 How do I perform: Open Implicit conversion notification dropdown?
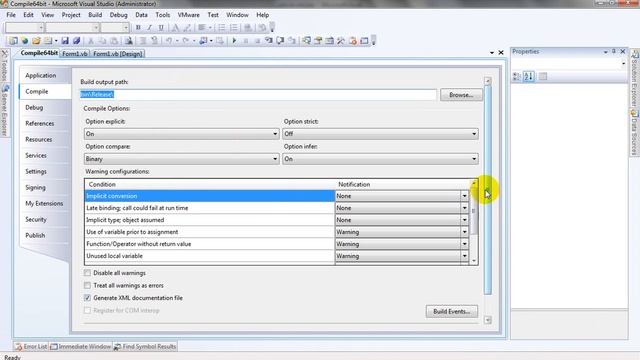click(464, 196)
